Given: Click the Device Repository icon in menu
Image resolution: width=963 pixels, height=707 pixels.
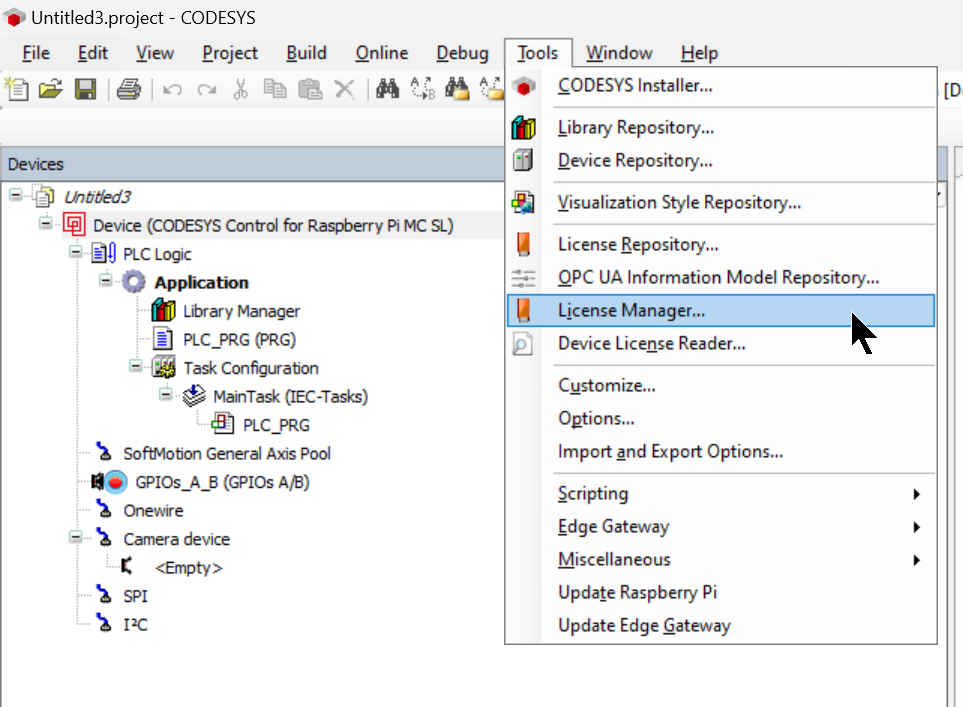Looking at the screenshot, I should pos(523,160).
